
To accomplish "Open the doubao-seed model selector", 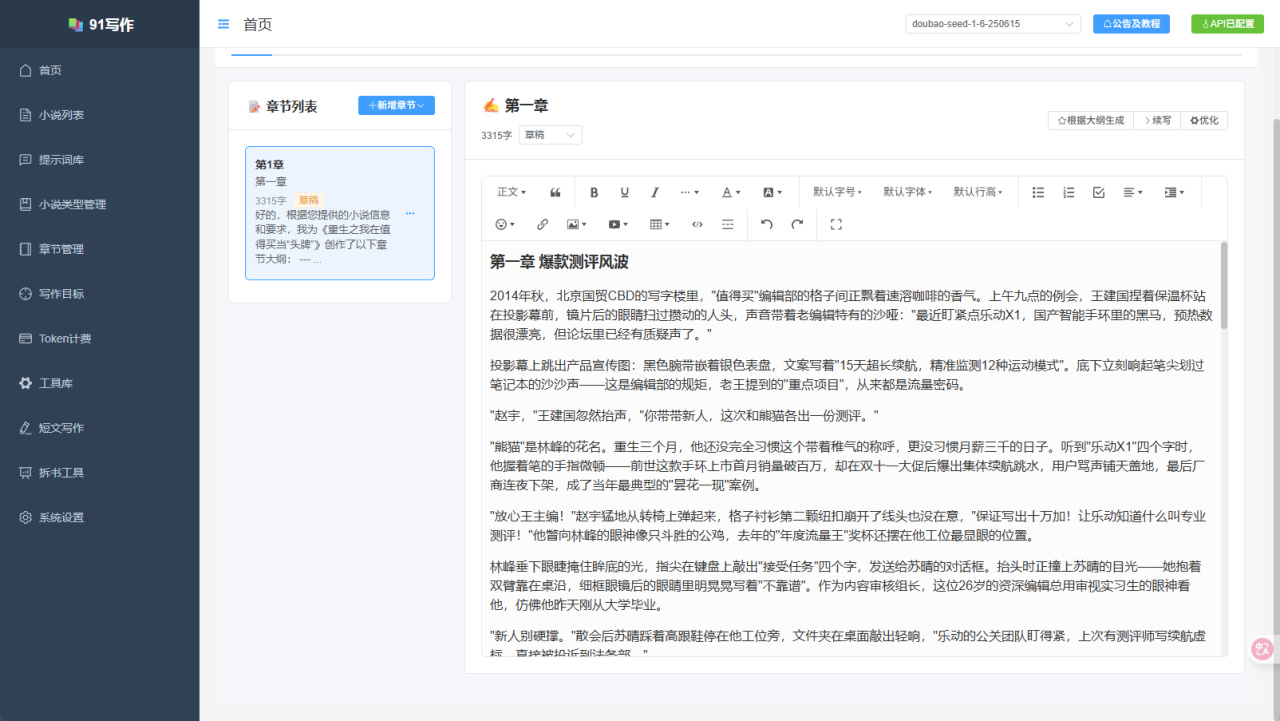I will click(x=993, y=24).
